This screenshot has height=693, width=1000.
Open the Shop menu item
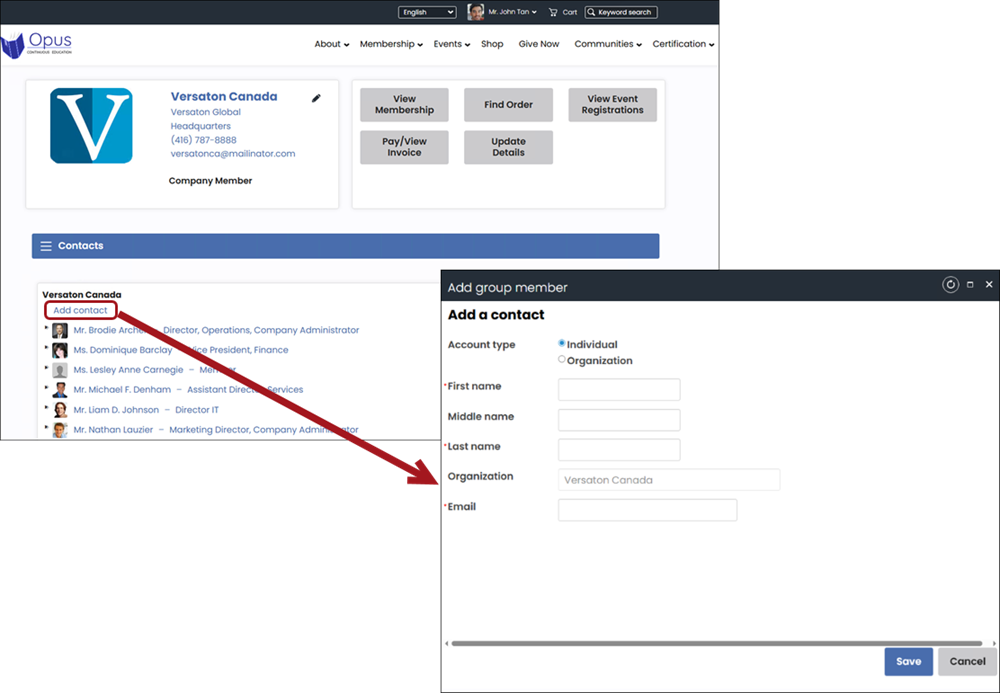tap(492, 44)
